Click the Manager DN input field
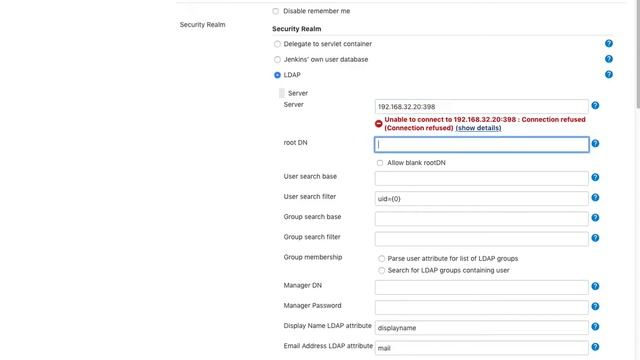 pyautogui.click(x=481, y=287)
